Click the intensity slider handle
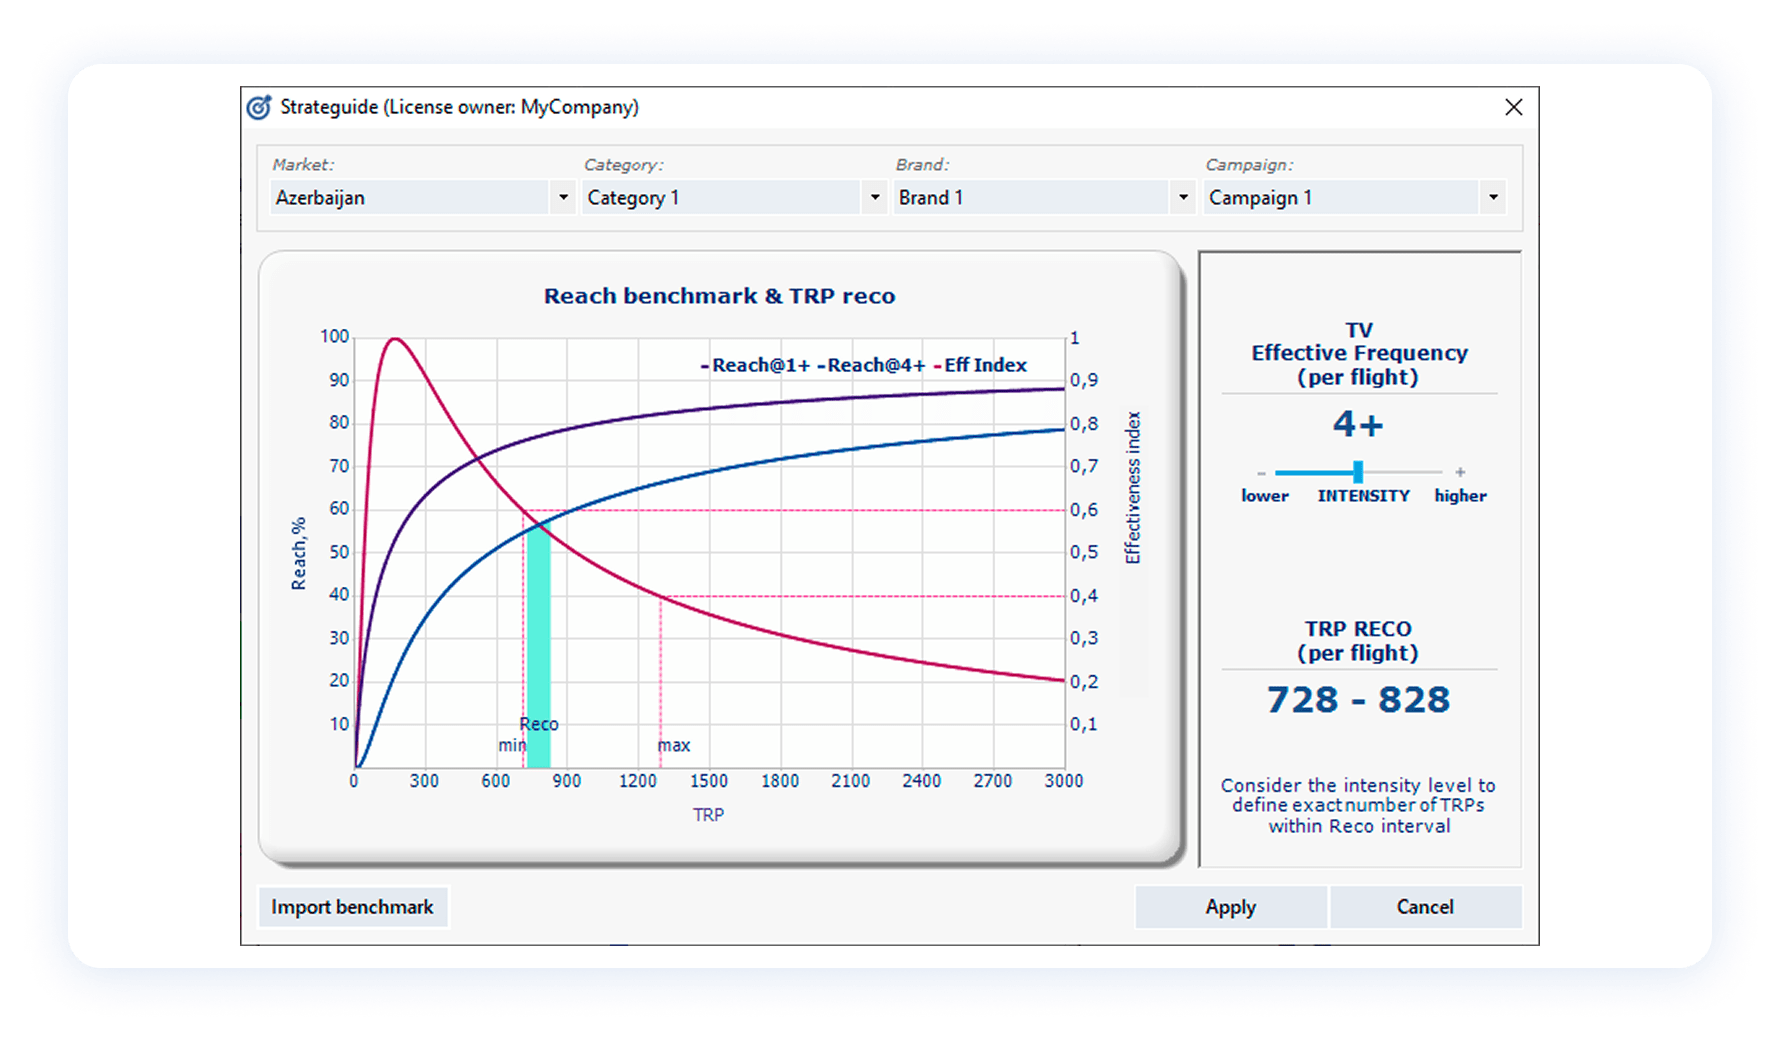The height and width of the screenshot is (1040, 1780). [x=1358, y=471]
